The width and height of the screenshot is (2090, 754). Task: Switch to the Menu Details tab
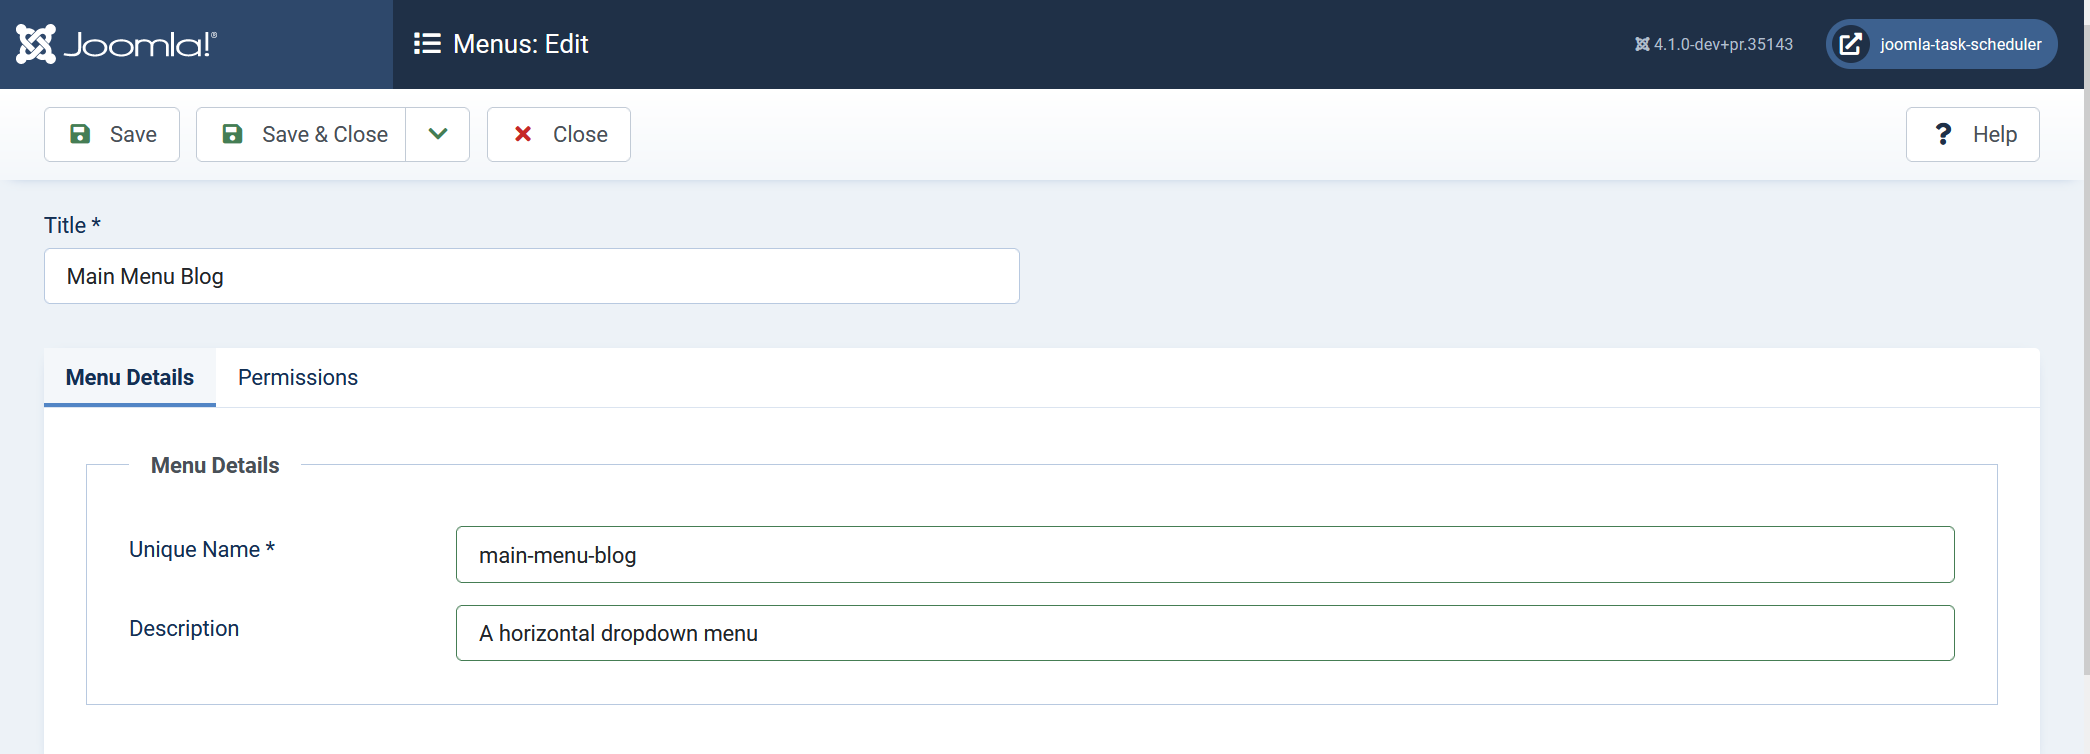pyautogui.click(x=130, y=377)
